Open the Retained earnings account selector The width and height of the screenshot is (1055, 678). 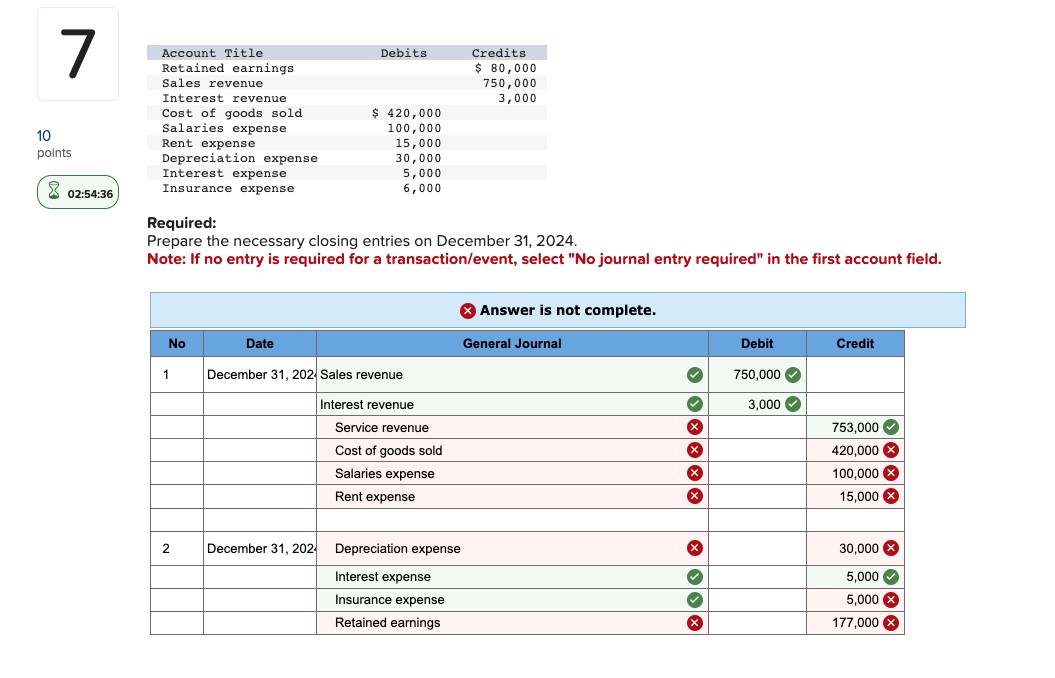(500, 622)
